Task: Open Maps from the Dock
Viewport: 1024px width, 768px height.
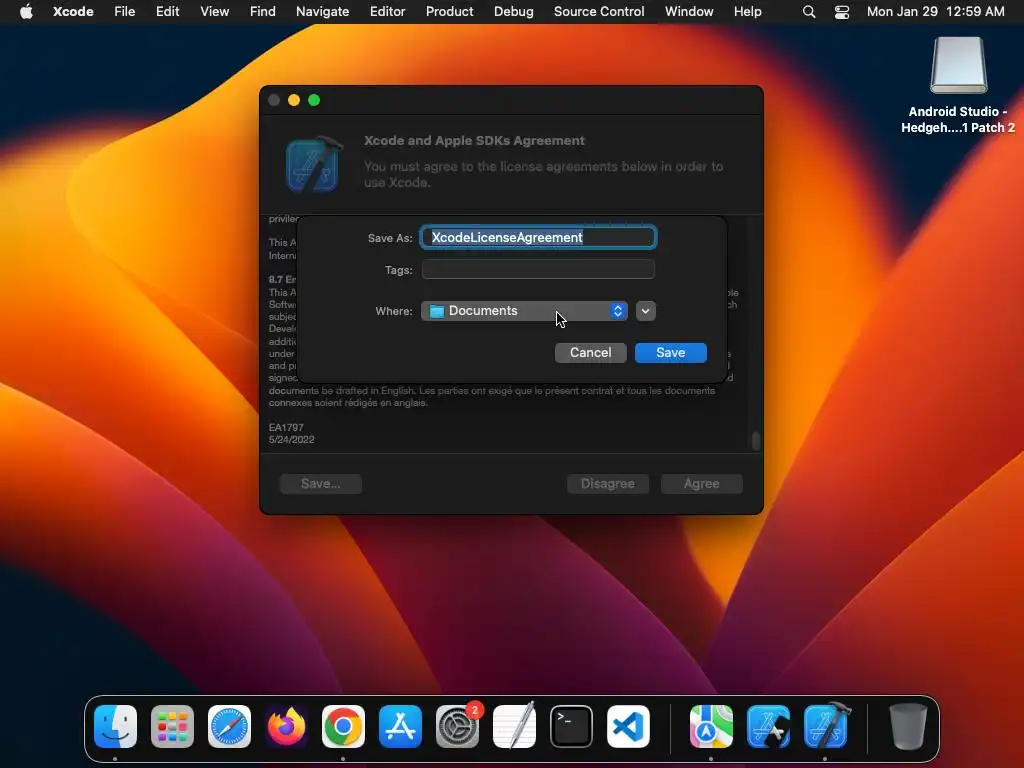Action: click(x=711, y=726)
